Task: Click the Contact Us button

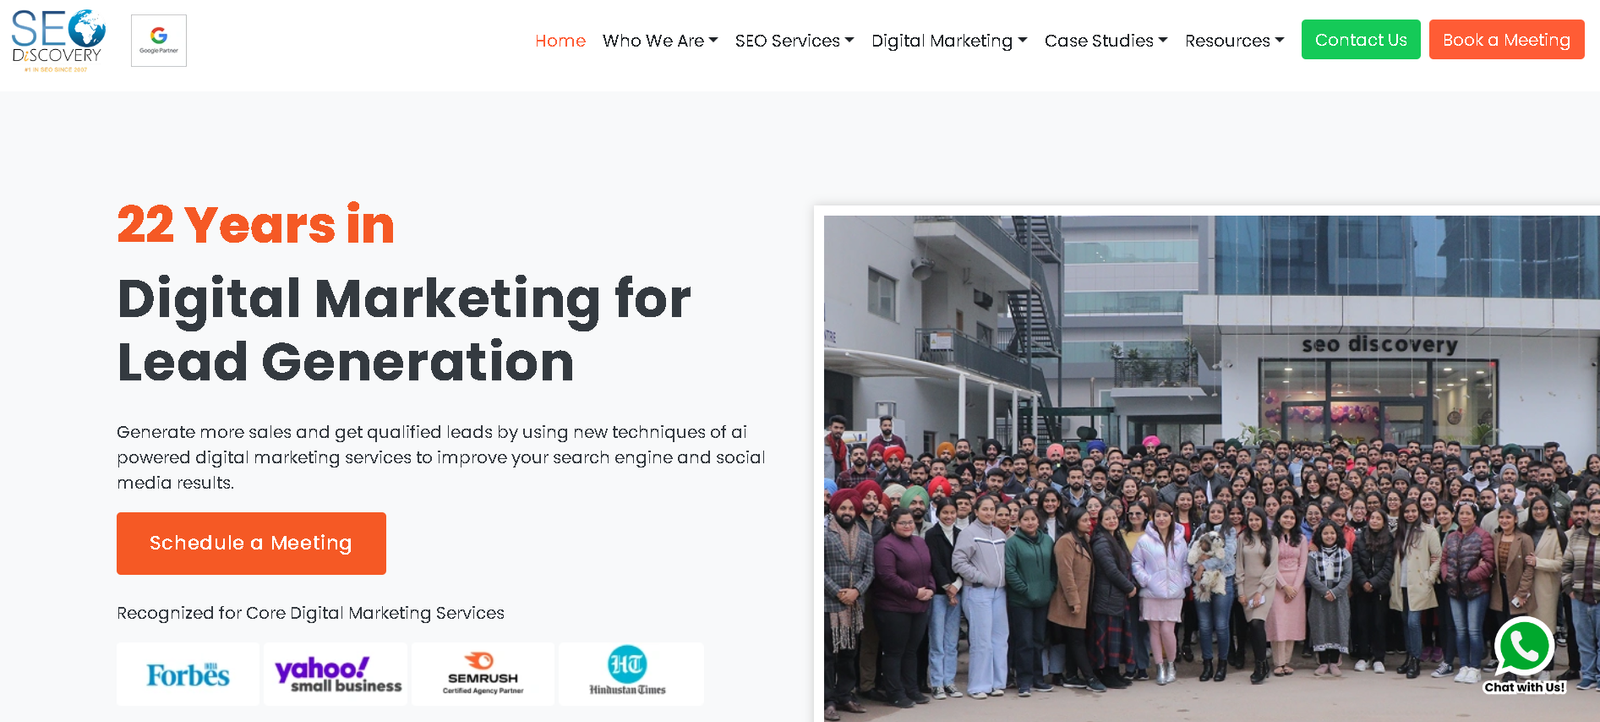Action: click(1361, 40)
